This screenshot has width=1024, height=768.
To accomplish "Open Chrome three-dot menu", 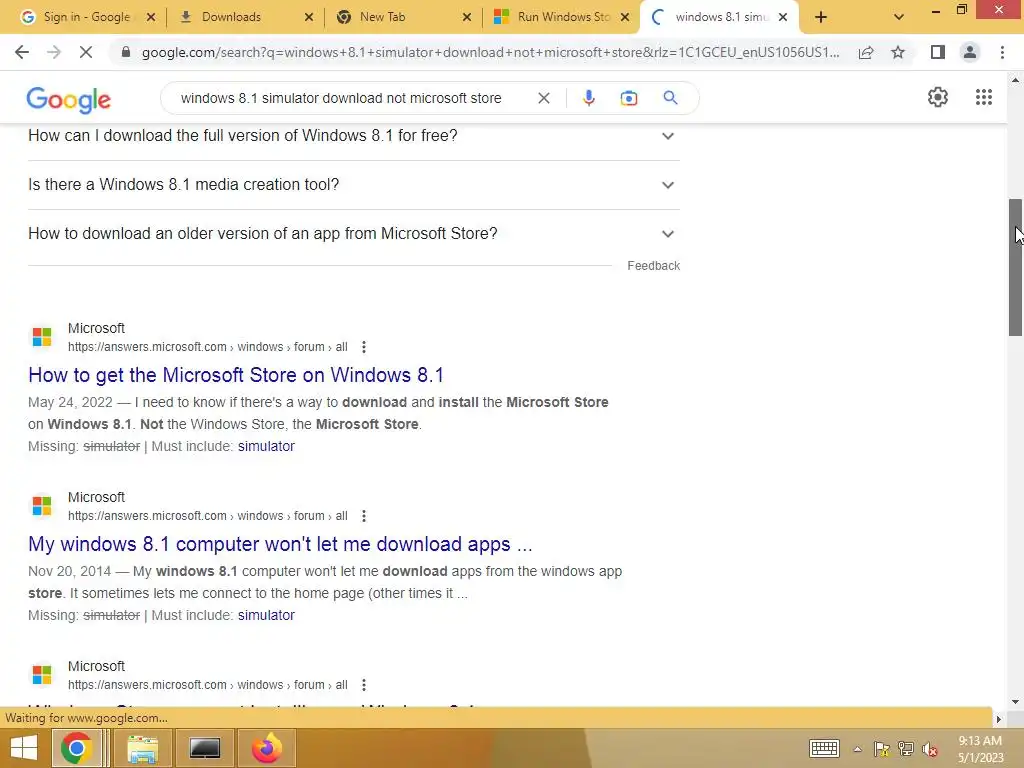I will (1002, 52).
